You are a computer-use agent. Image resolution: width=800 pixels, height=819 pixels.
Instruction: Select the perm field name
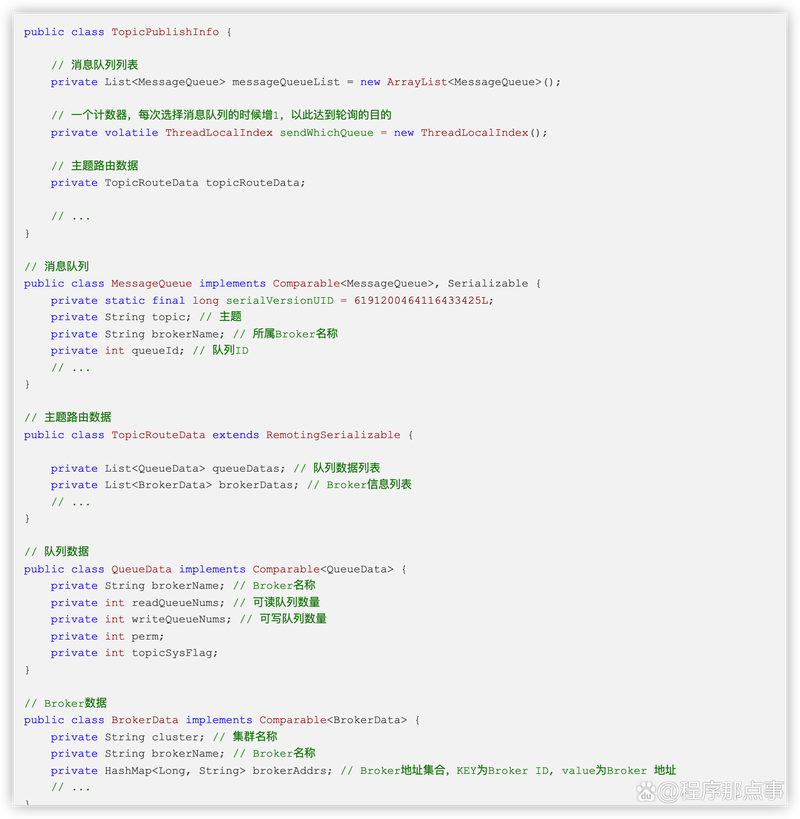pos(148,636)
